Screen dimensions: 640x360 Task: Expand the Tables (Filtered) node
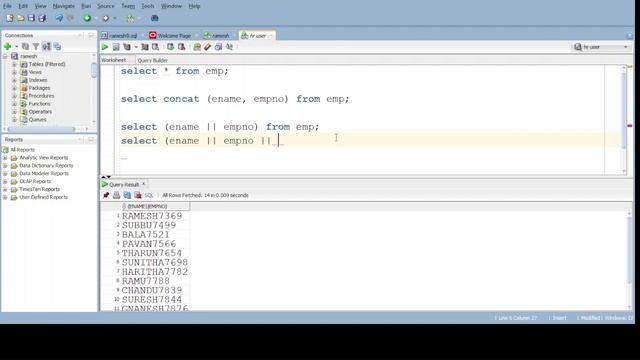coord(14,64)
